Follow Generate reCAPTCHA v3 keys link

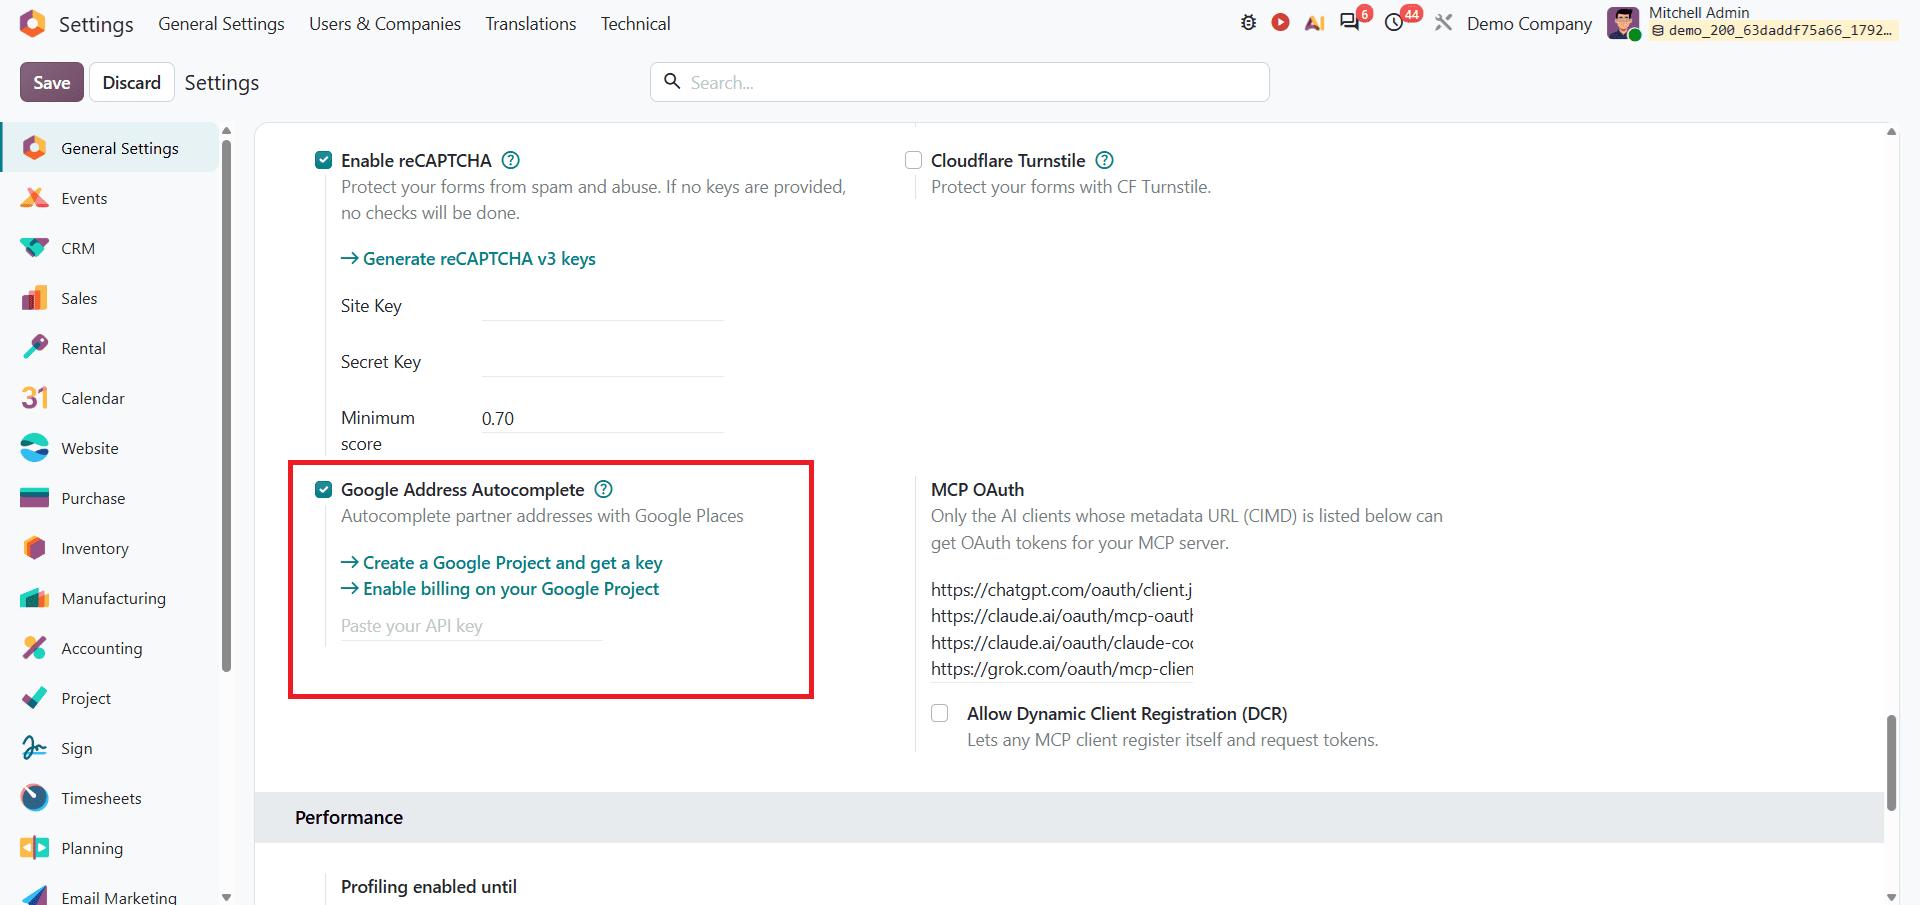(x=468, y=258)
